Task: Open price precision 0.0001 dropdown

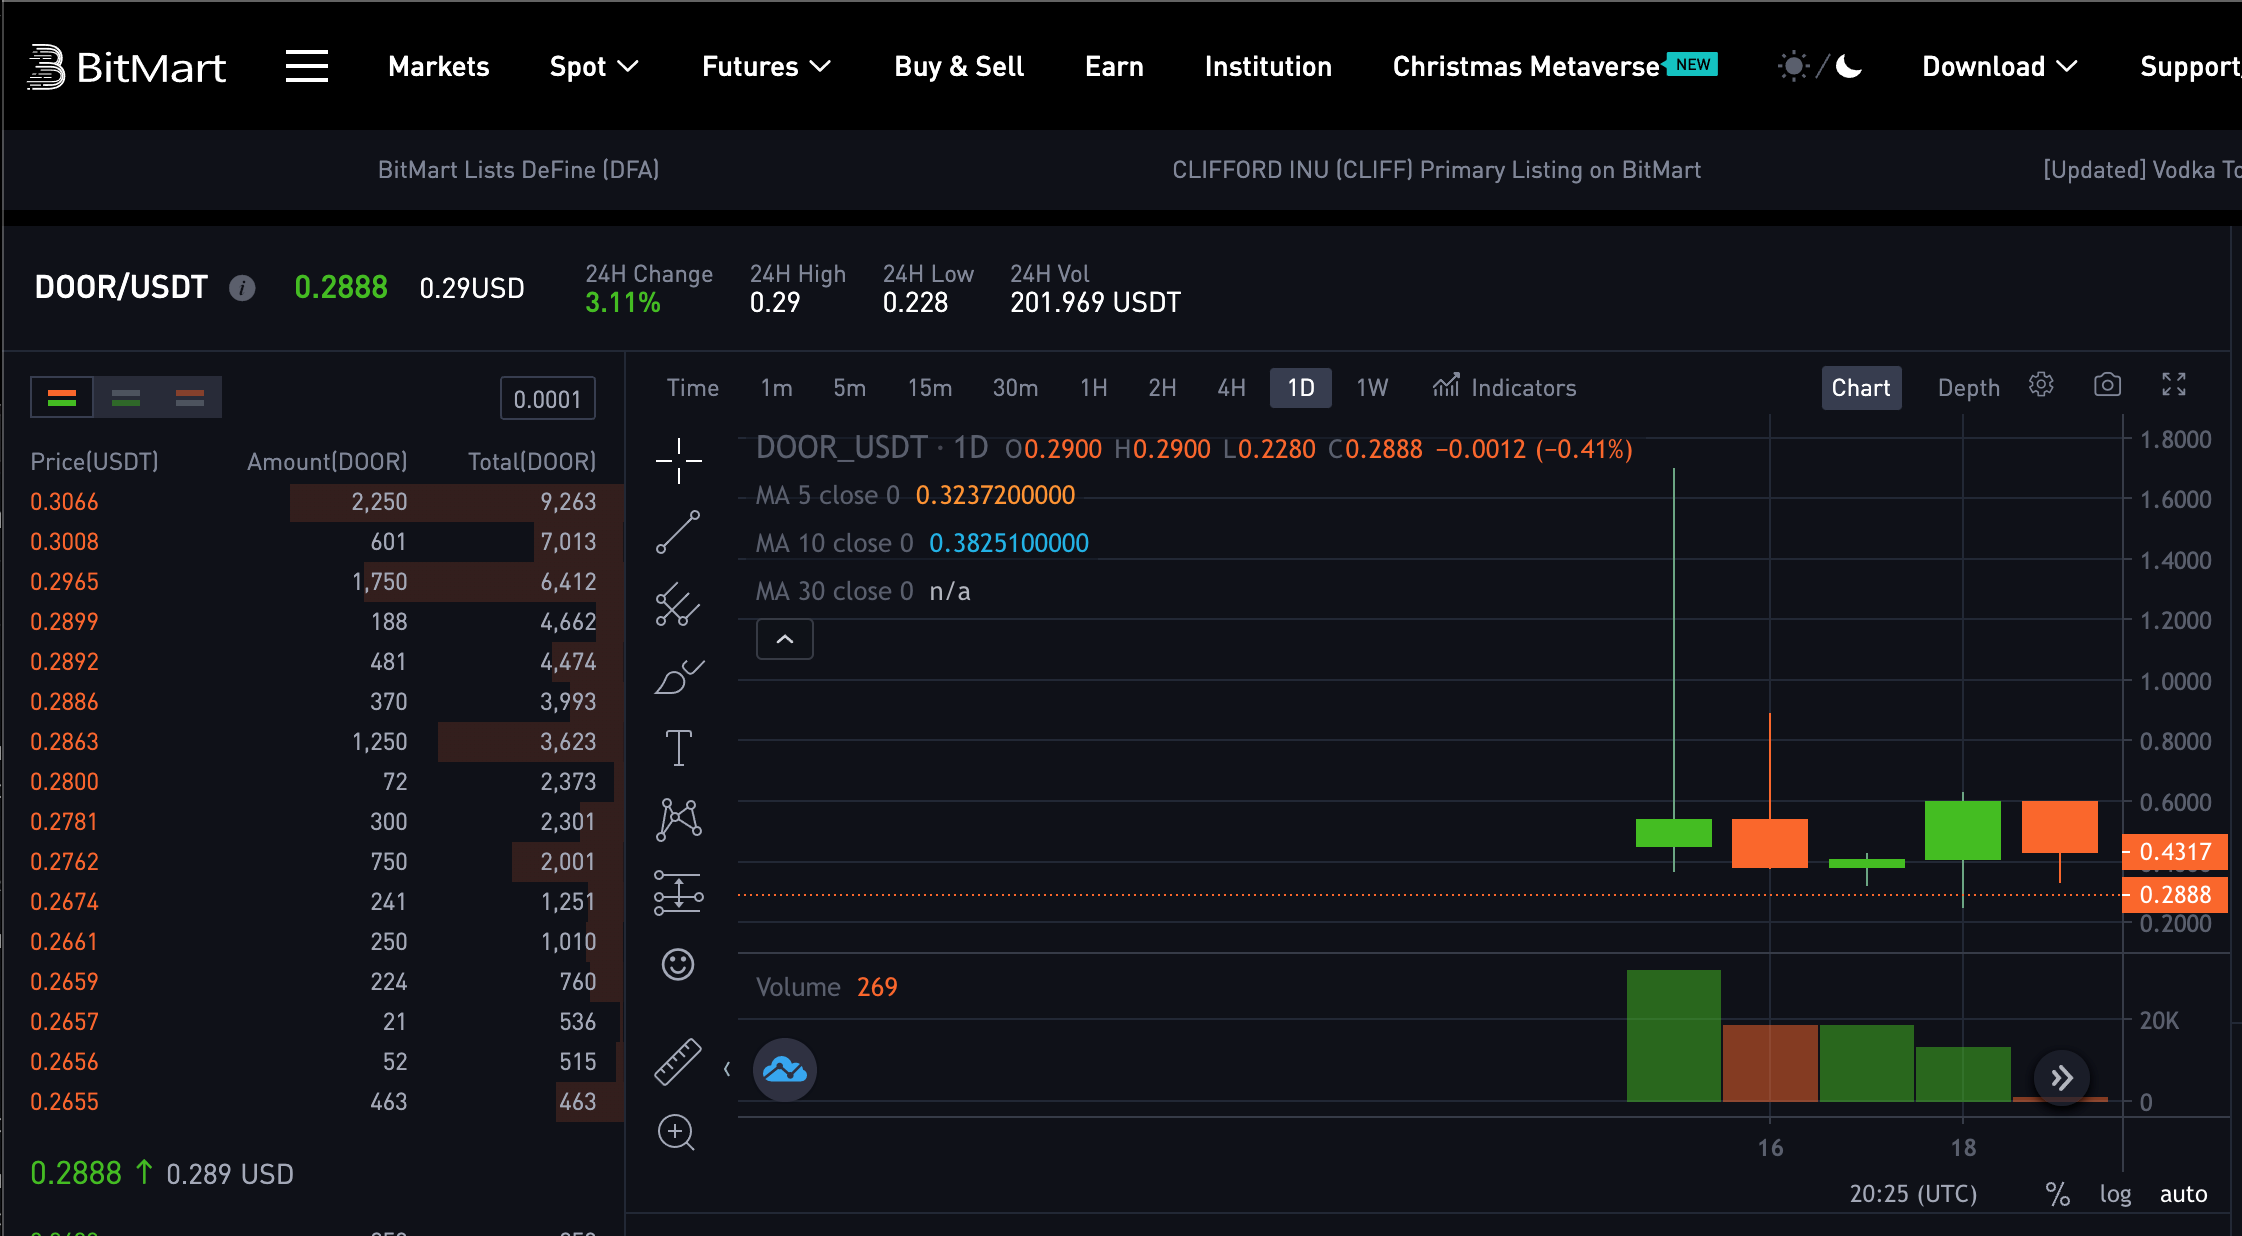Action: click(x=547, y=399)
